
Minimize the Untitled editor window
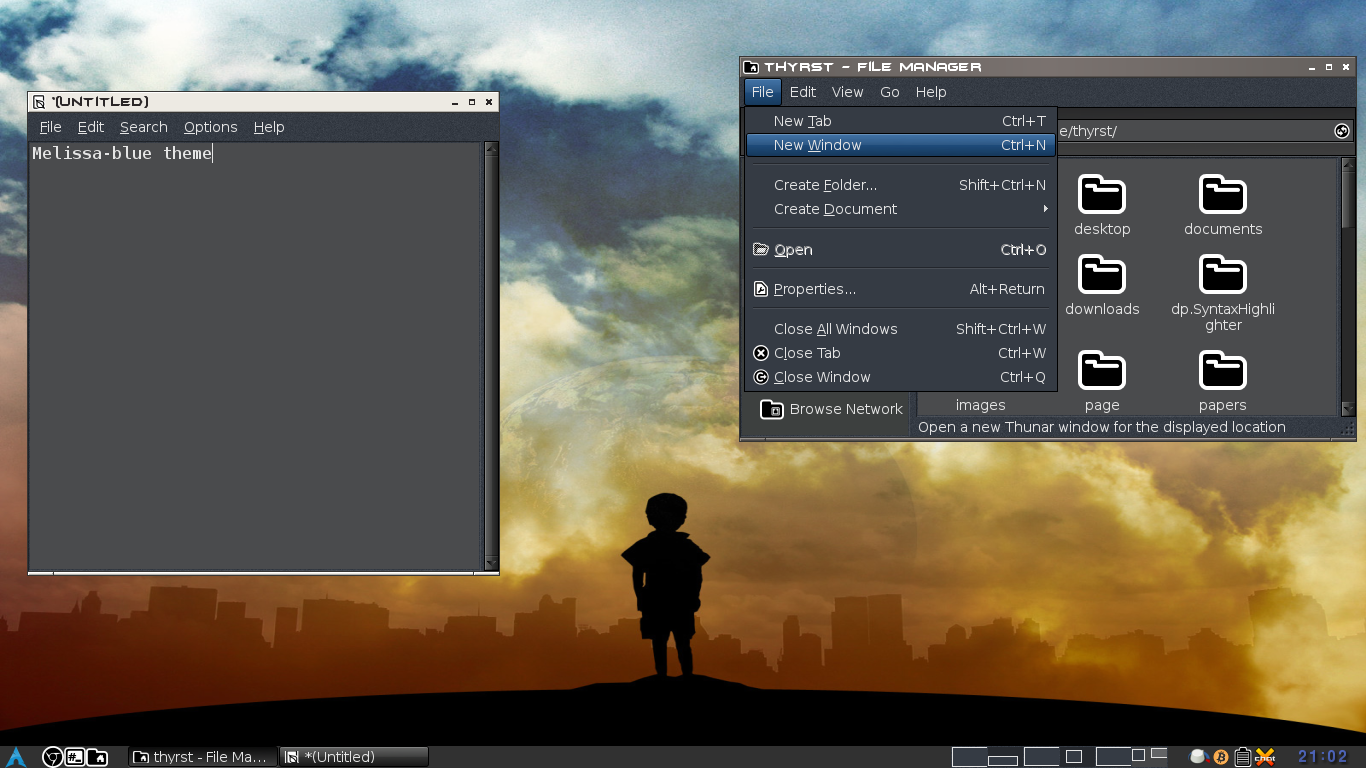click(x=454, y=102)
